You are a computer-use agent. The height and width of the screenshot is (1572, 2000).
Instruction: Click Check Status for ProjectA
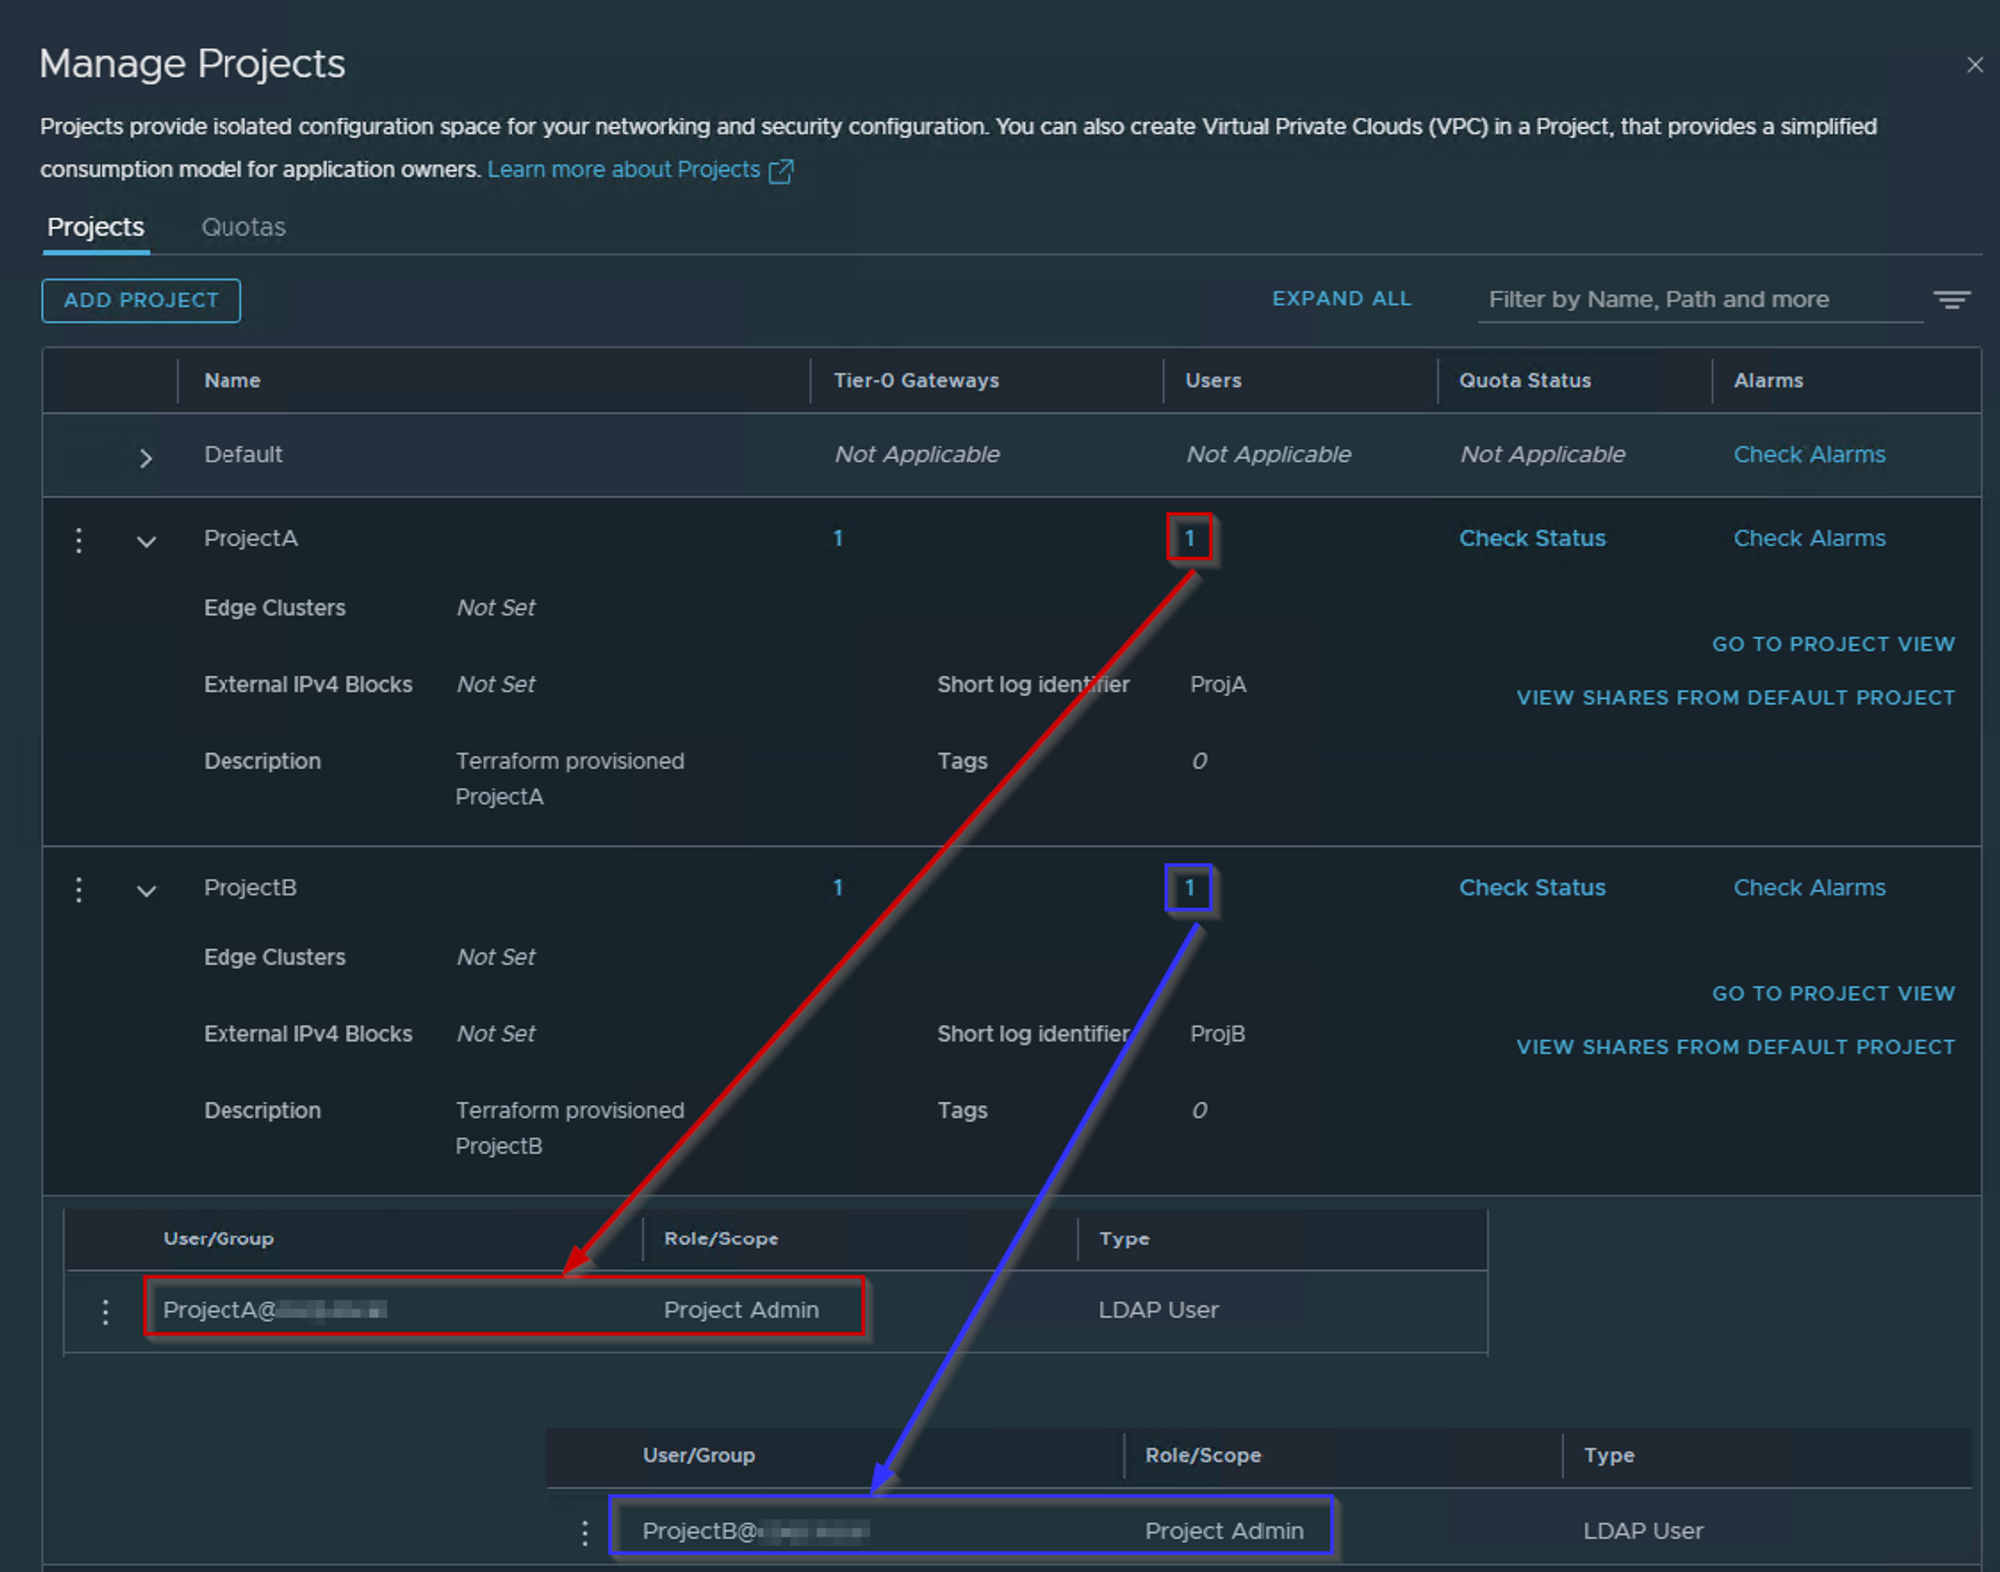pos(1532,538)
